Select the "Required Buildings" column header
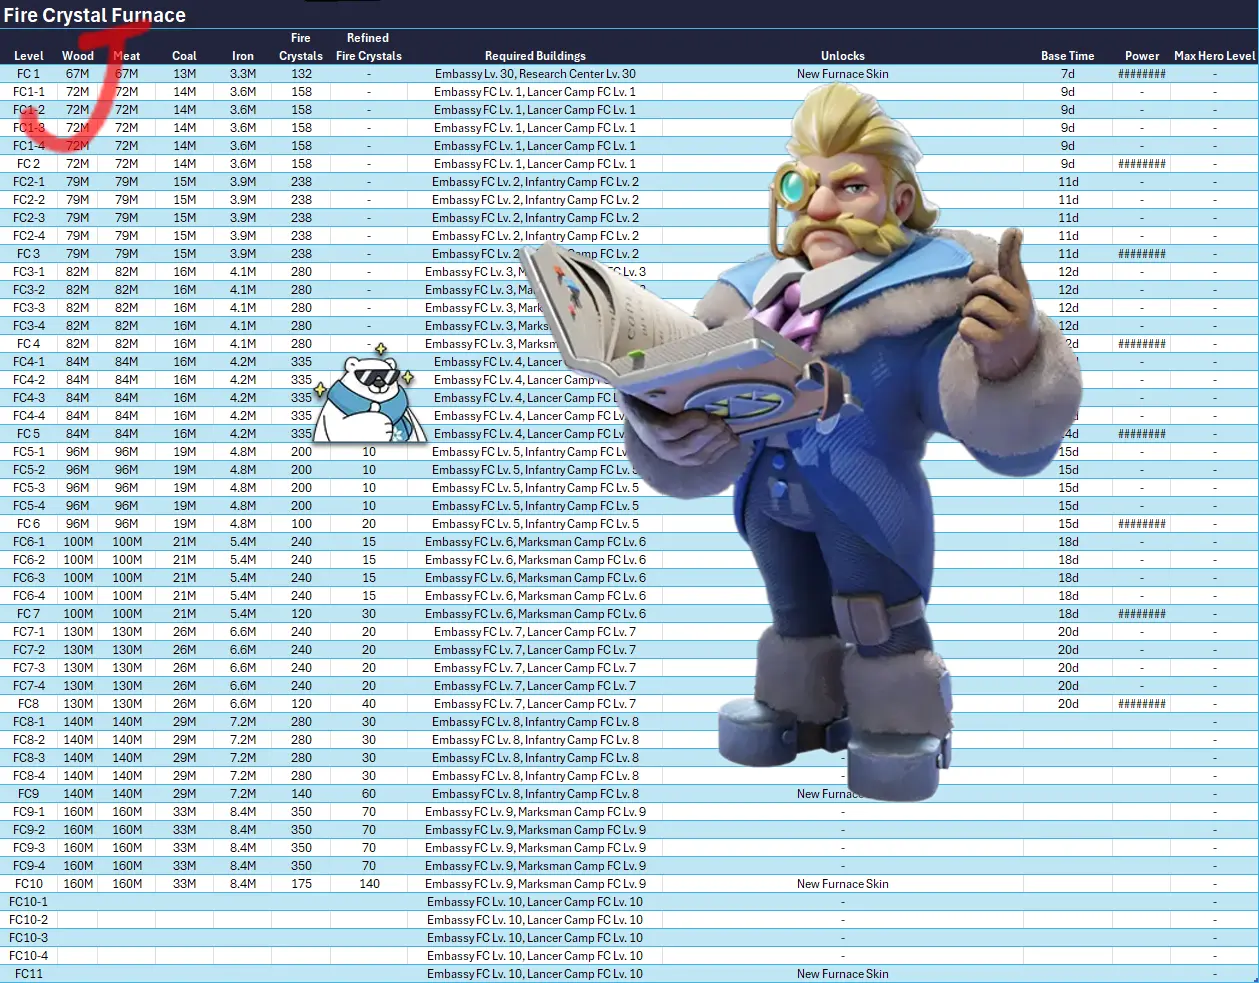Screen dimensions: 1259x983 tap(535, 56)
